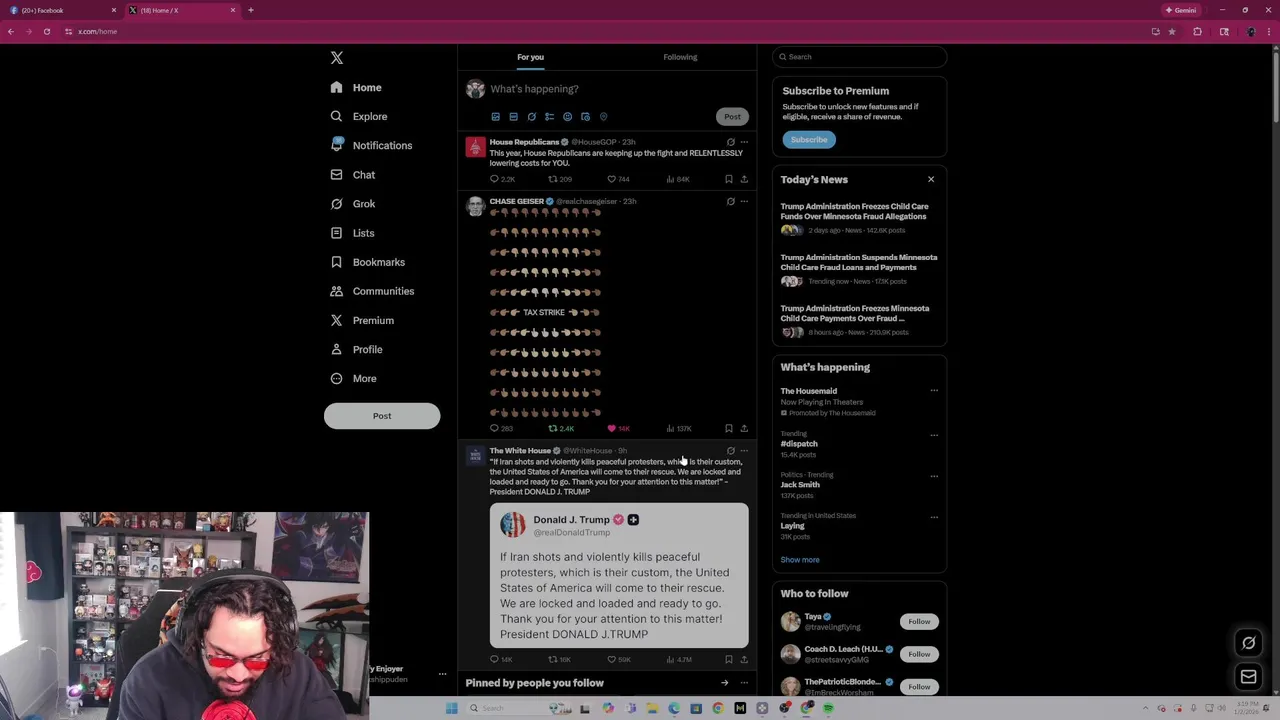
Task: View analytics on the CHASE GEISER post
Action: (678, 428)
